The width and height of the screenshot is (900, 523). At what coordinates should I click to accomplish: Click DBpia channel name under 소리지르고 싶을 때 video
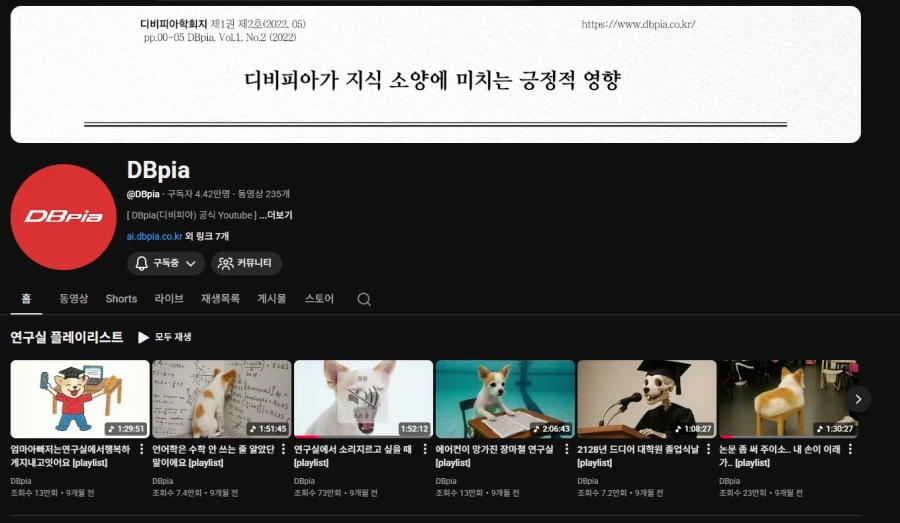(x=304, y=481)
